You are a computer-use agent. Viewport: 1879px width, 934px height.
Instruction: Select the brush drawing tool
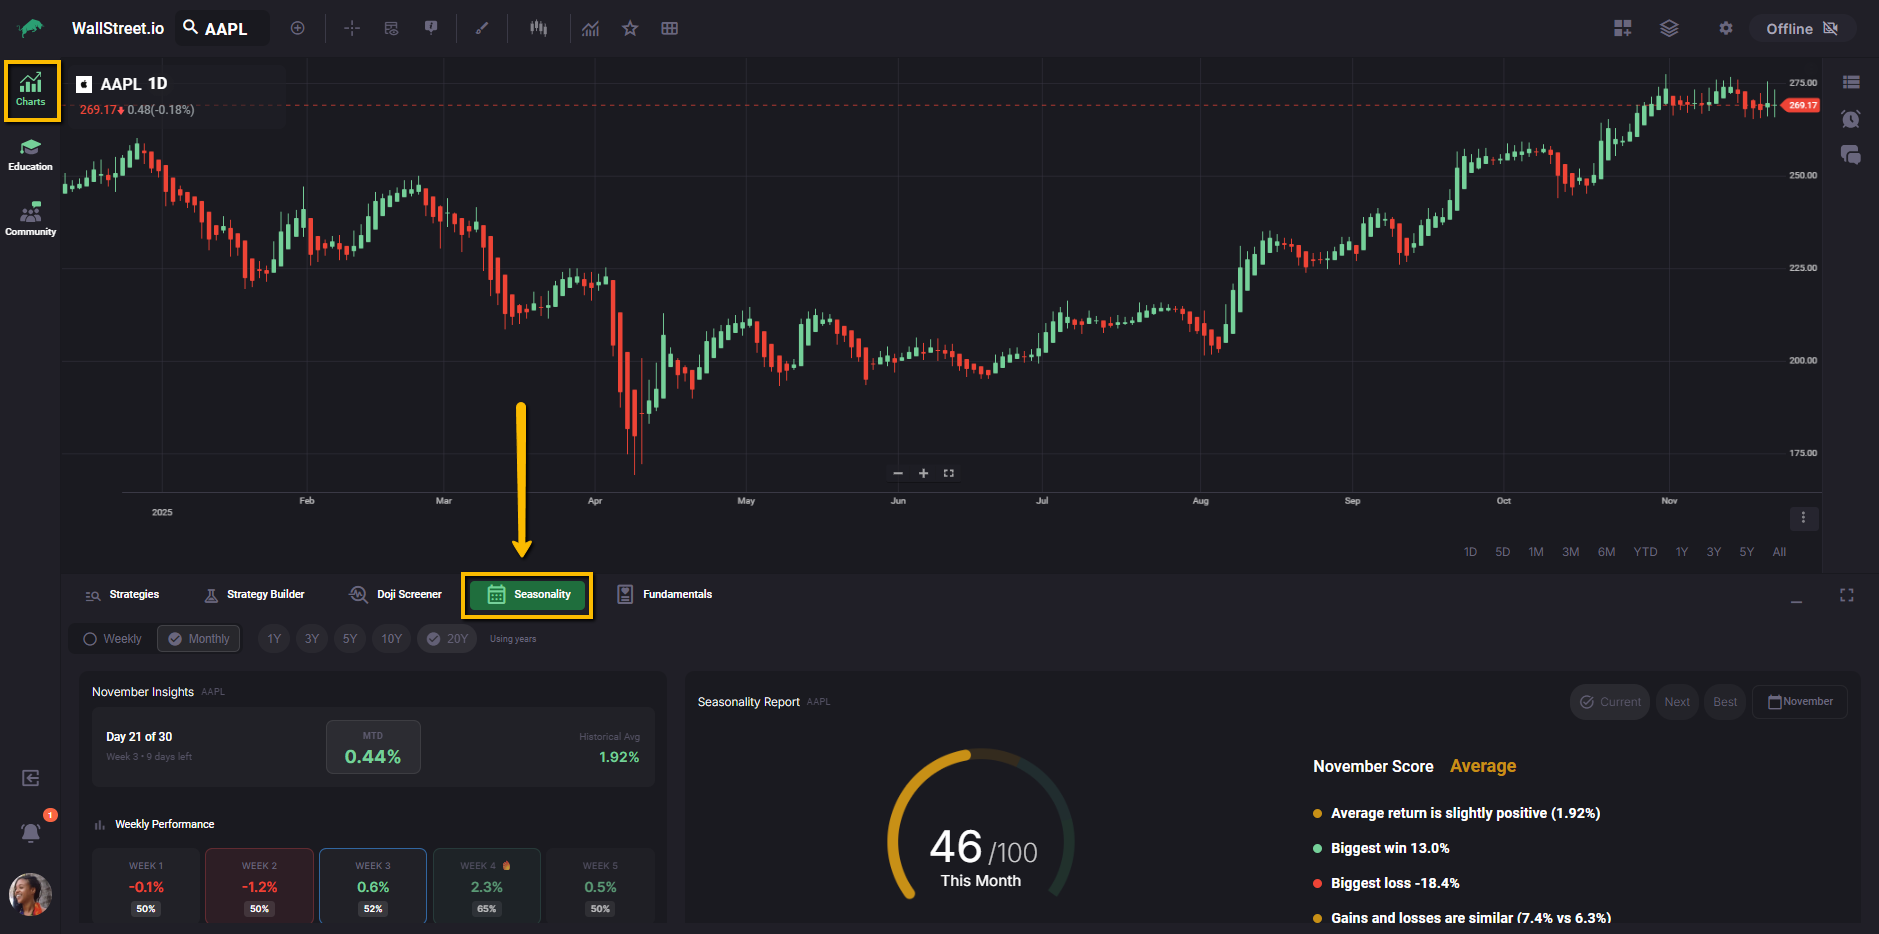[481, 28]
